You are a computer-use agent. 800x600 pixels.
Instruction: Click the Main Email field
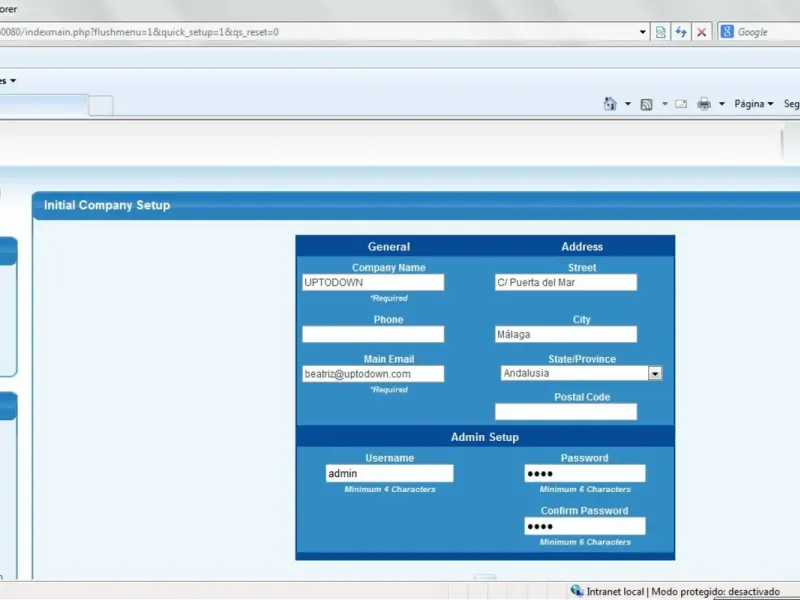[373, 373]
